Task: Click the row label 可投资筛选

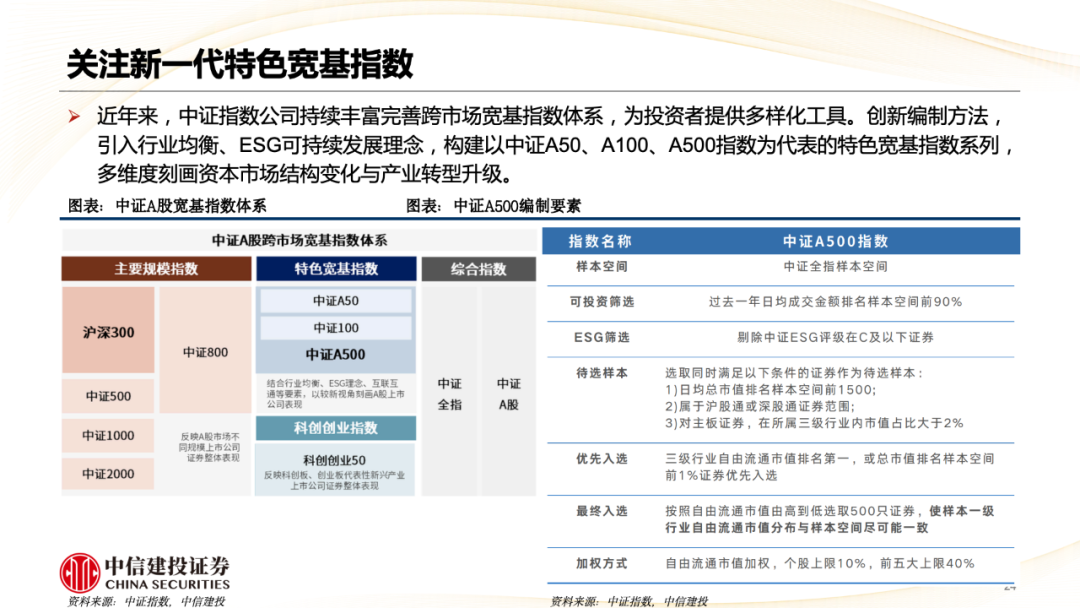Action: coord(602,302)
